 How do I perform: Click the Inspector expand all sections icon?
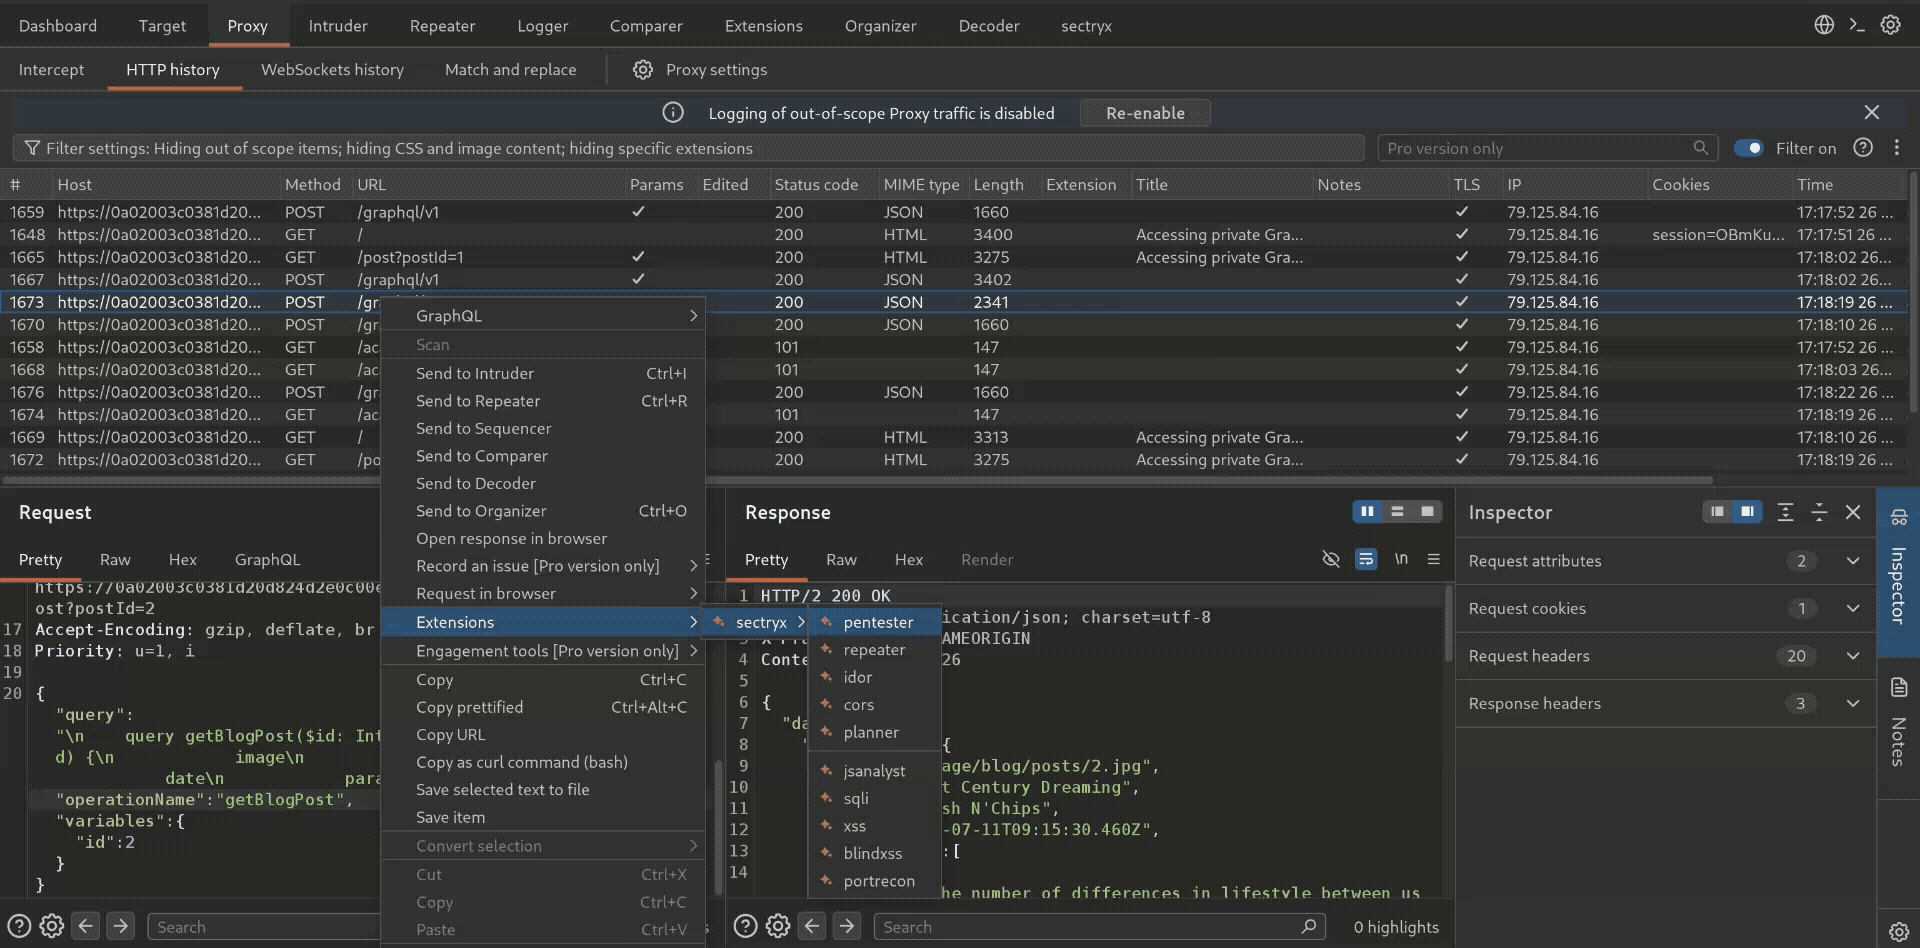(x=1786, y=512)
